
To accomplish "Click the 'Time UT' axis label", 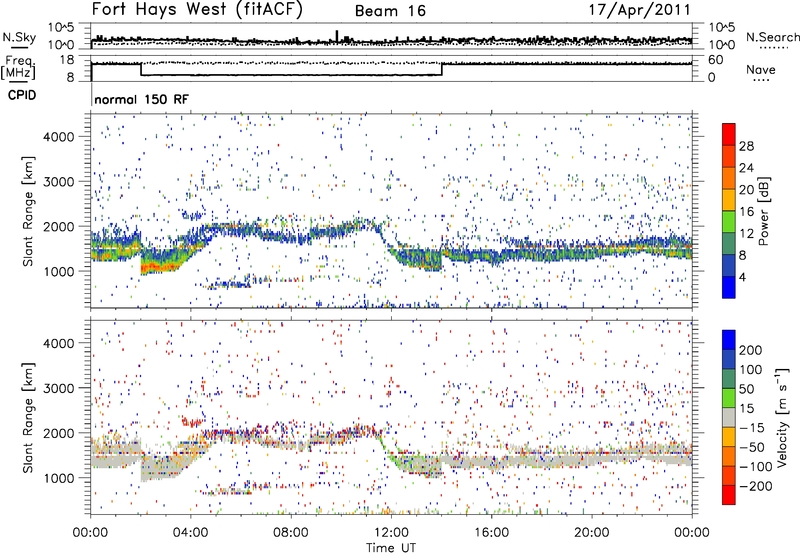I will [391, 548].
